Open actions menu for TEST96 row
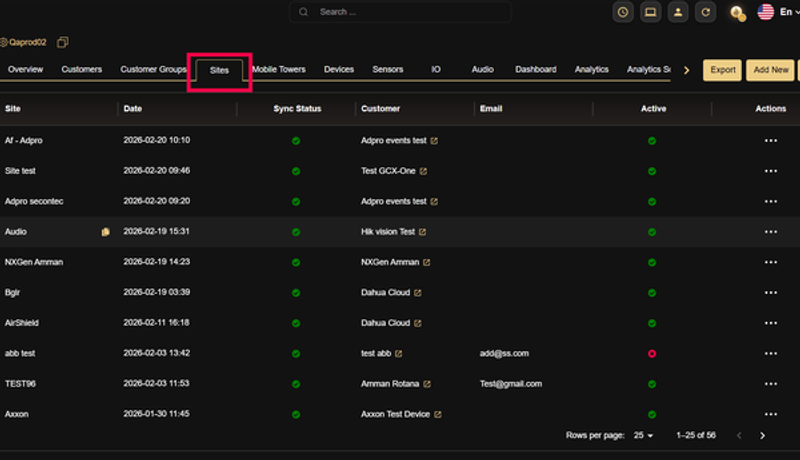 pyautogui.click(x=770, y=384)
